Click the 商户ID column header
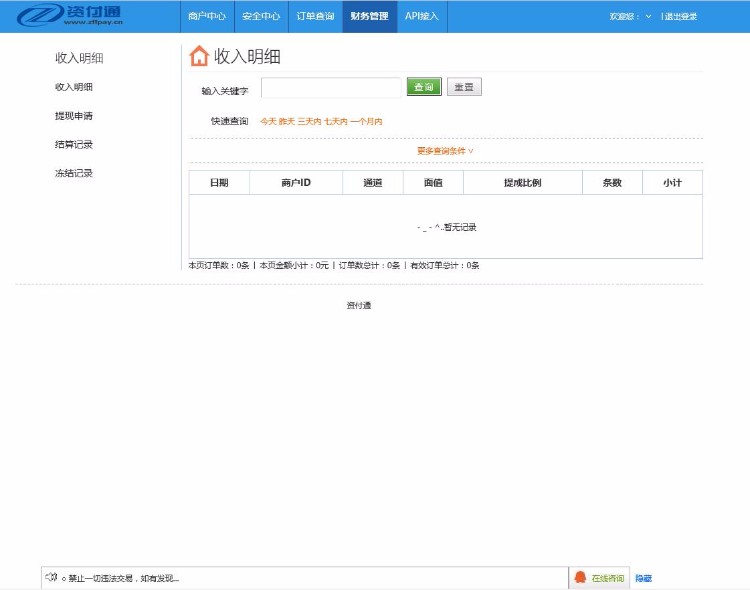 [x=296, y=182]
